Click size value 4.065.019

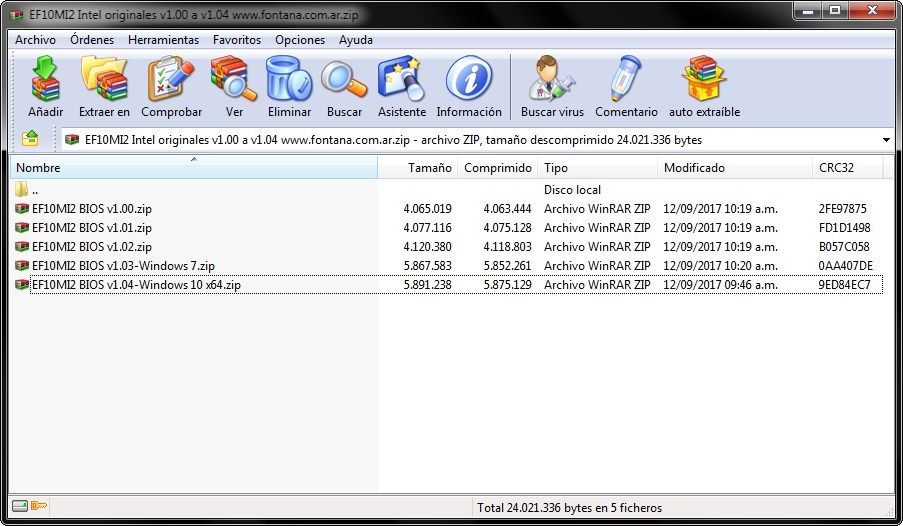[x=427, y=209]
